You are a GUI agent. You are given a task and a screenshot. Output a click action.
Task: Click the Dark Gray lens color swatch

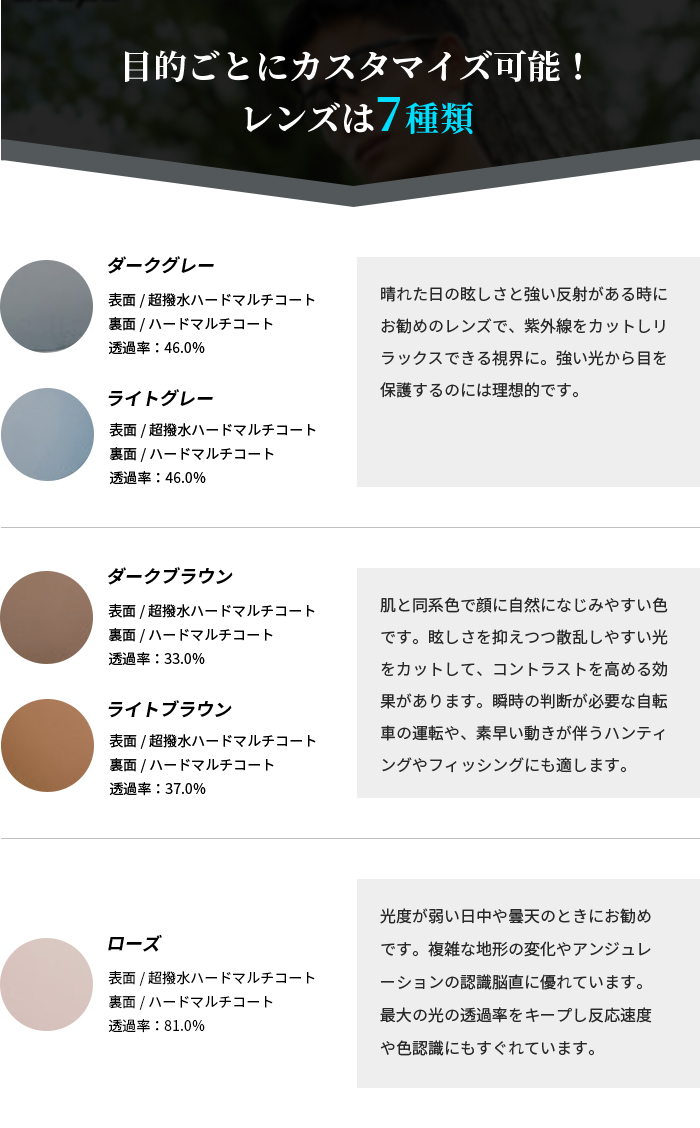47,306
